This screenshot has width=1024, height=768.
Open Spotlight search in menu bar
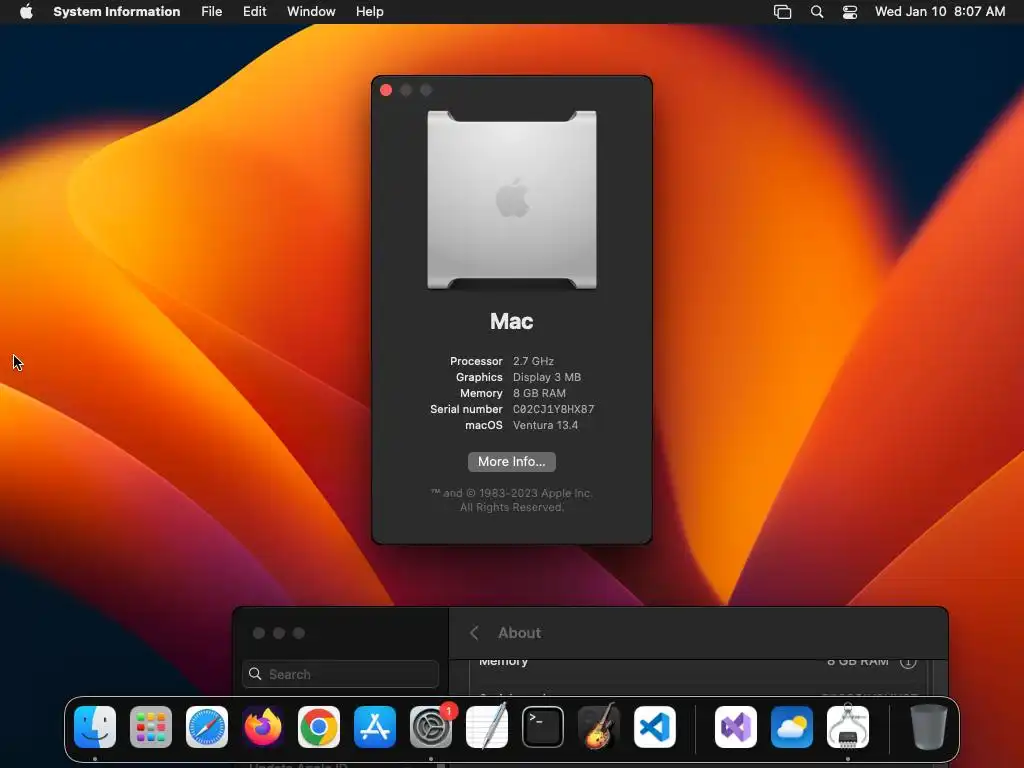tap(817, 12)
